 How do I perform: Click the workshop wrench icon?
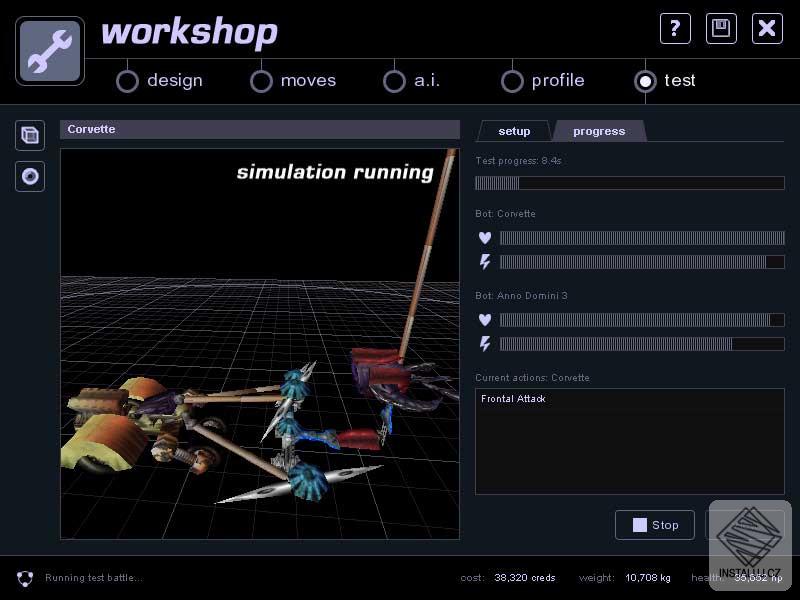point(50,51)
